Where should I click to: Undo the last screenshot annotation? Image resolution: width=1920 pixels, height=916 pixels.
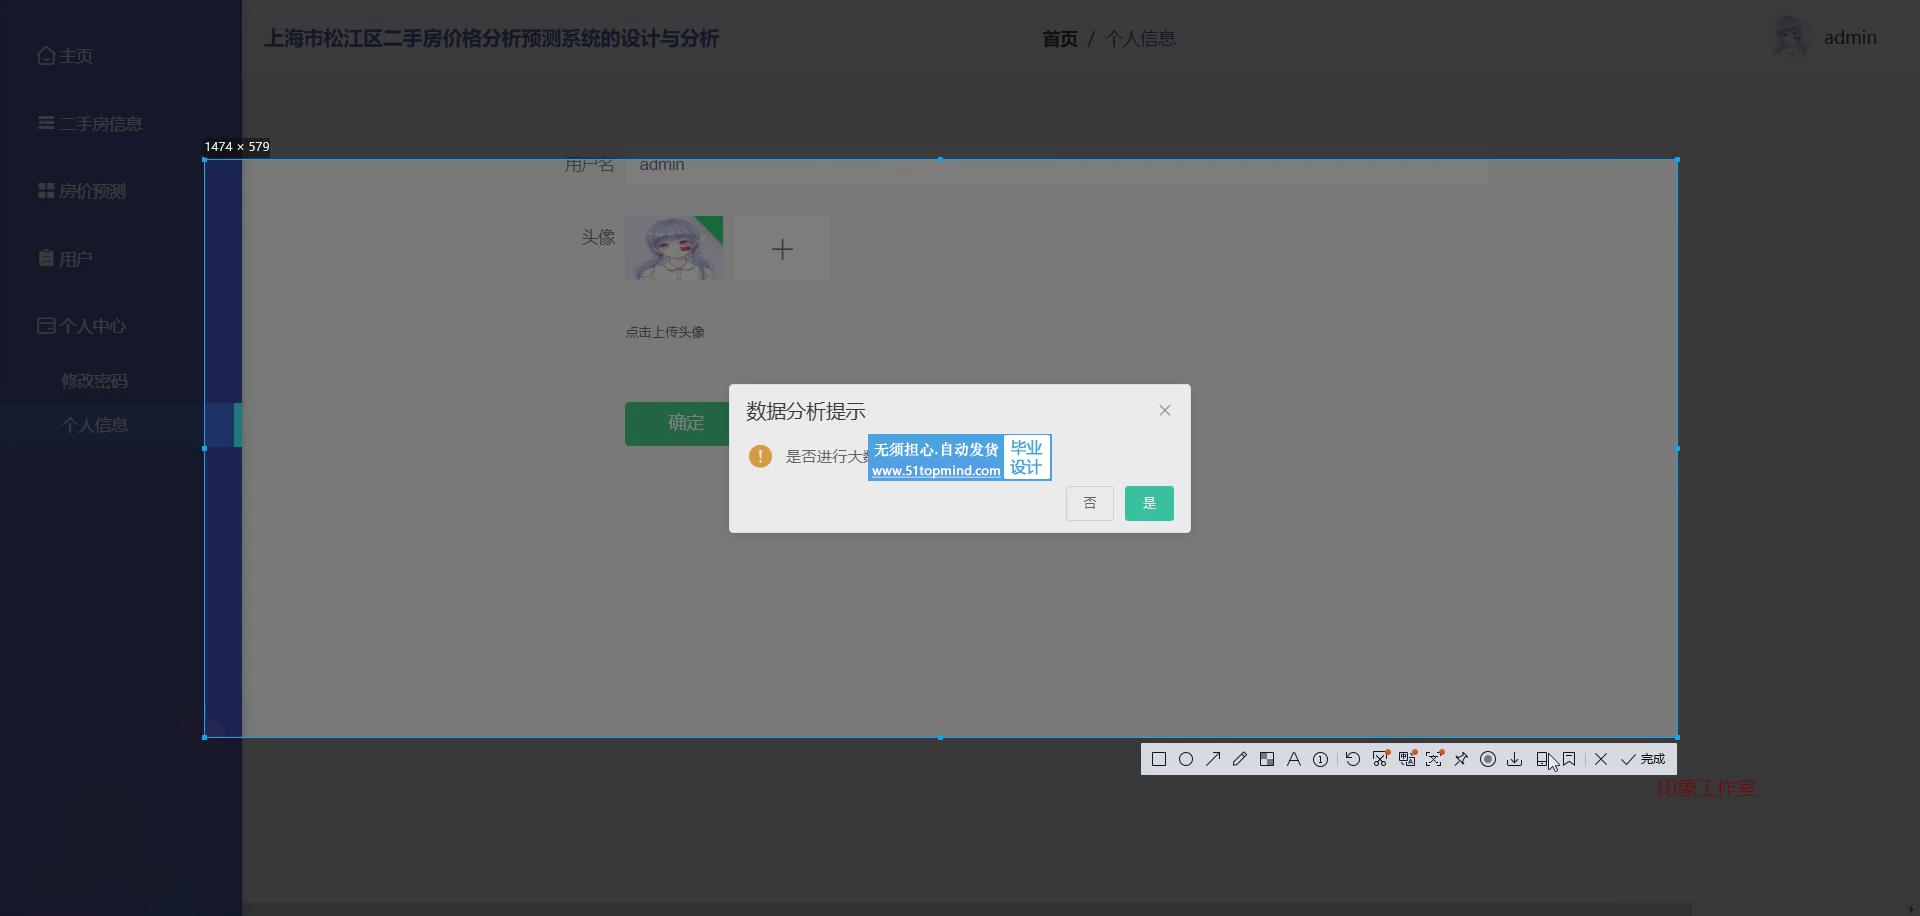[1353, 759]
